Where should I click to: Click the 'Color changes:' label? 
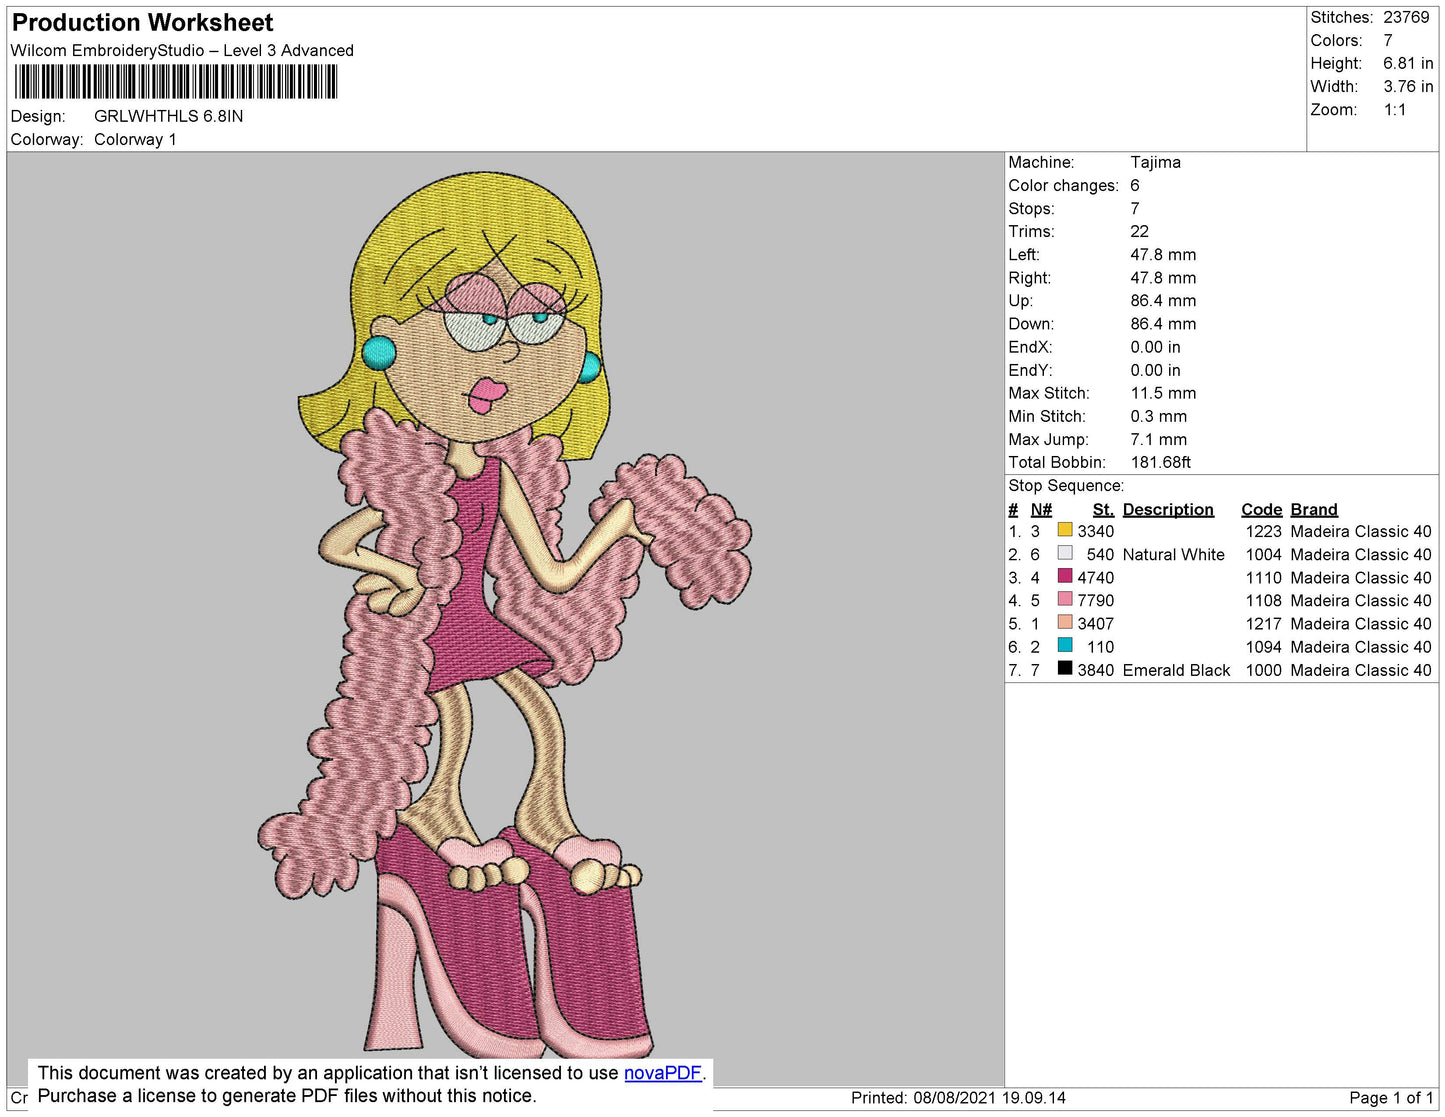click(1063, 185)
